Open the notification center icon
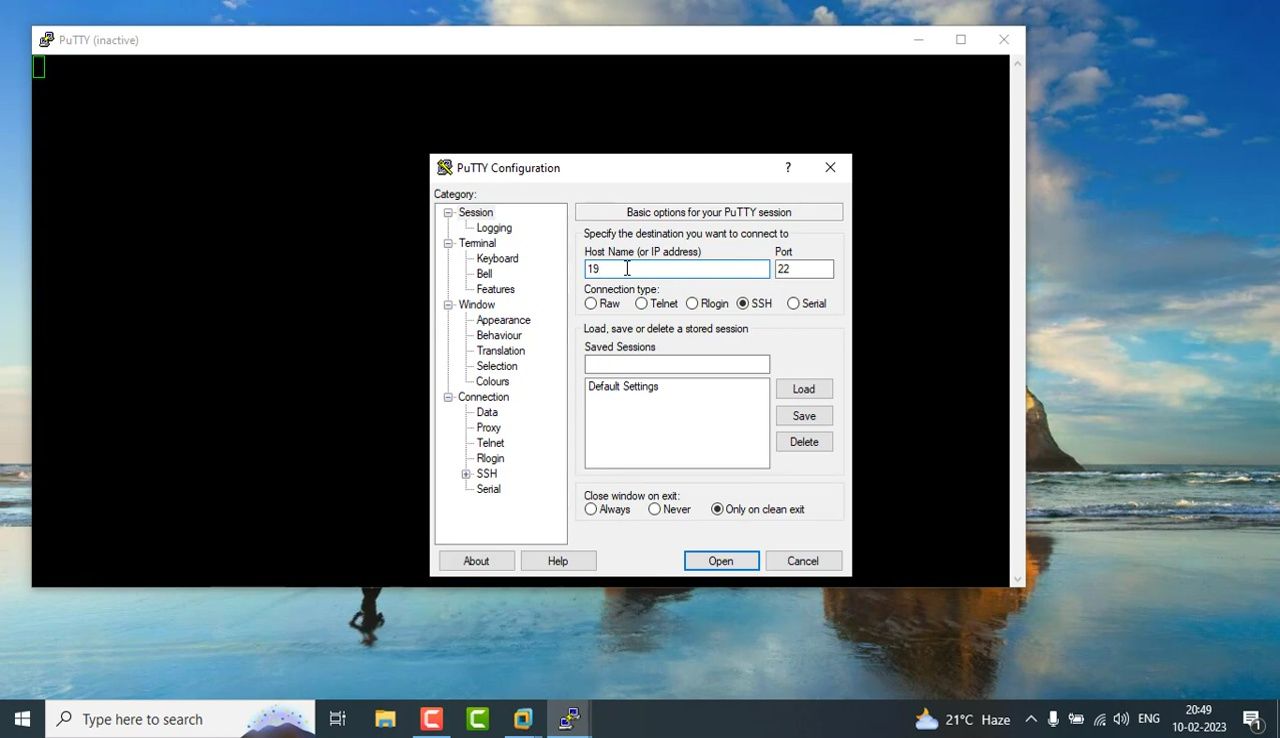 [1252, 719]
